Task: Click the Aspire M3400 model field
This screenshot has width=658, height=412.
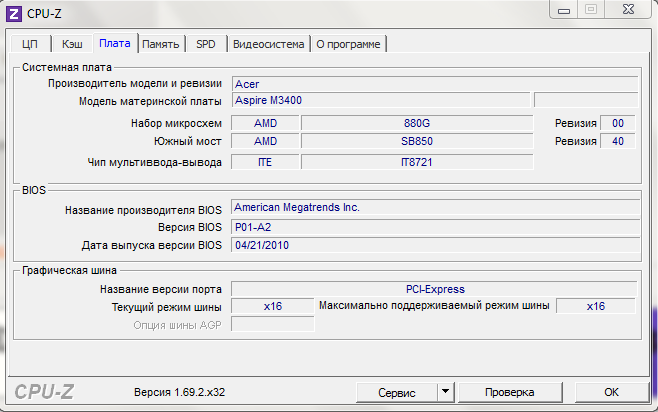Action: pyautogui.click(x=381, y=100)
